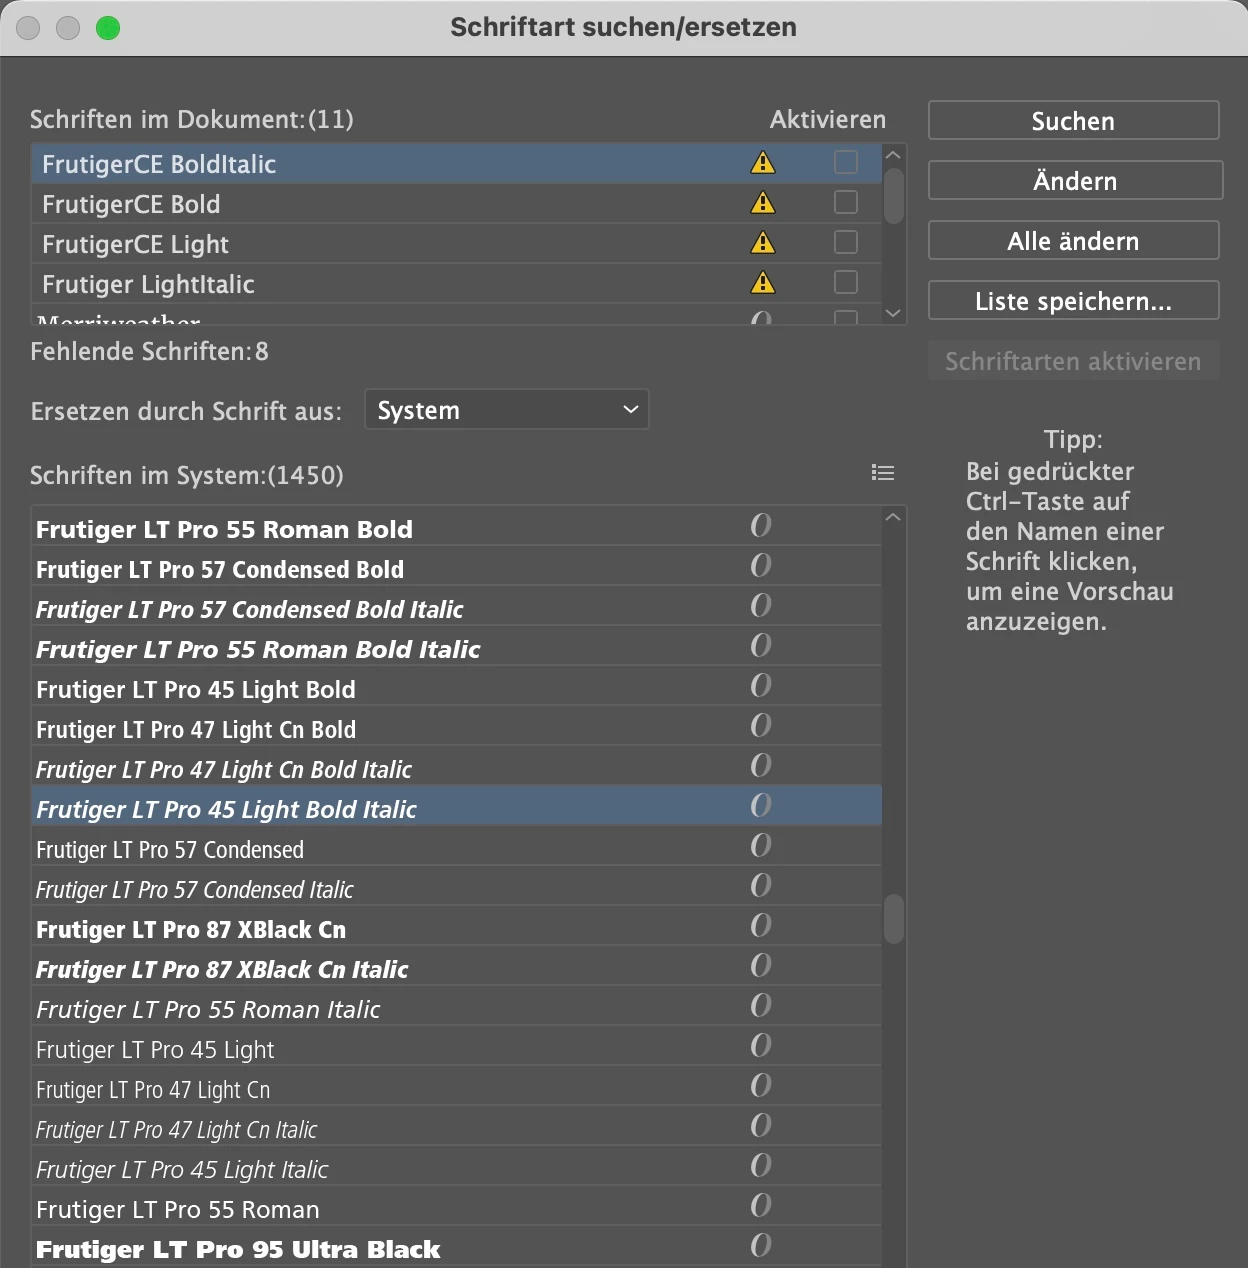Click OpenType icon for Frutiger LT Pro 45 Light Bold

click(x=761, y=685)
